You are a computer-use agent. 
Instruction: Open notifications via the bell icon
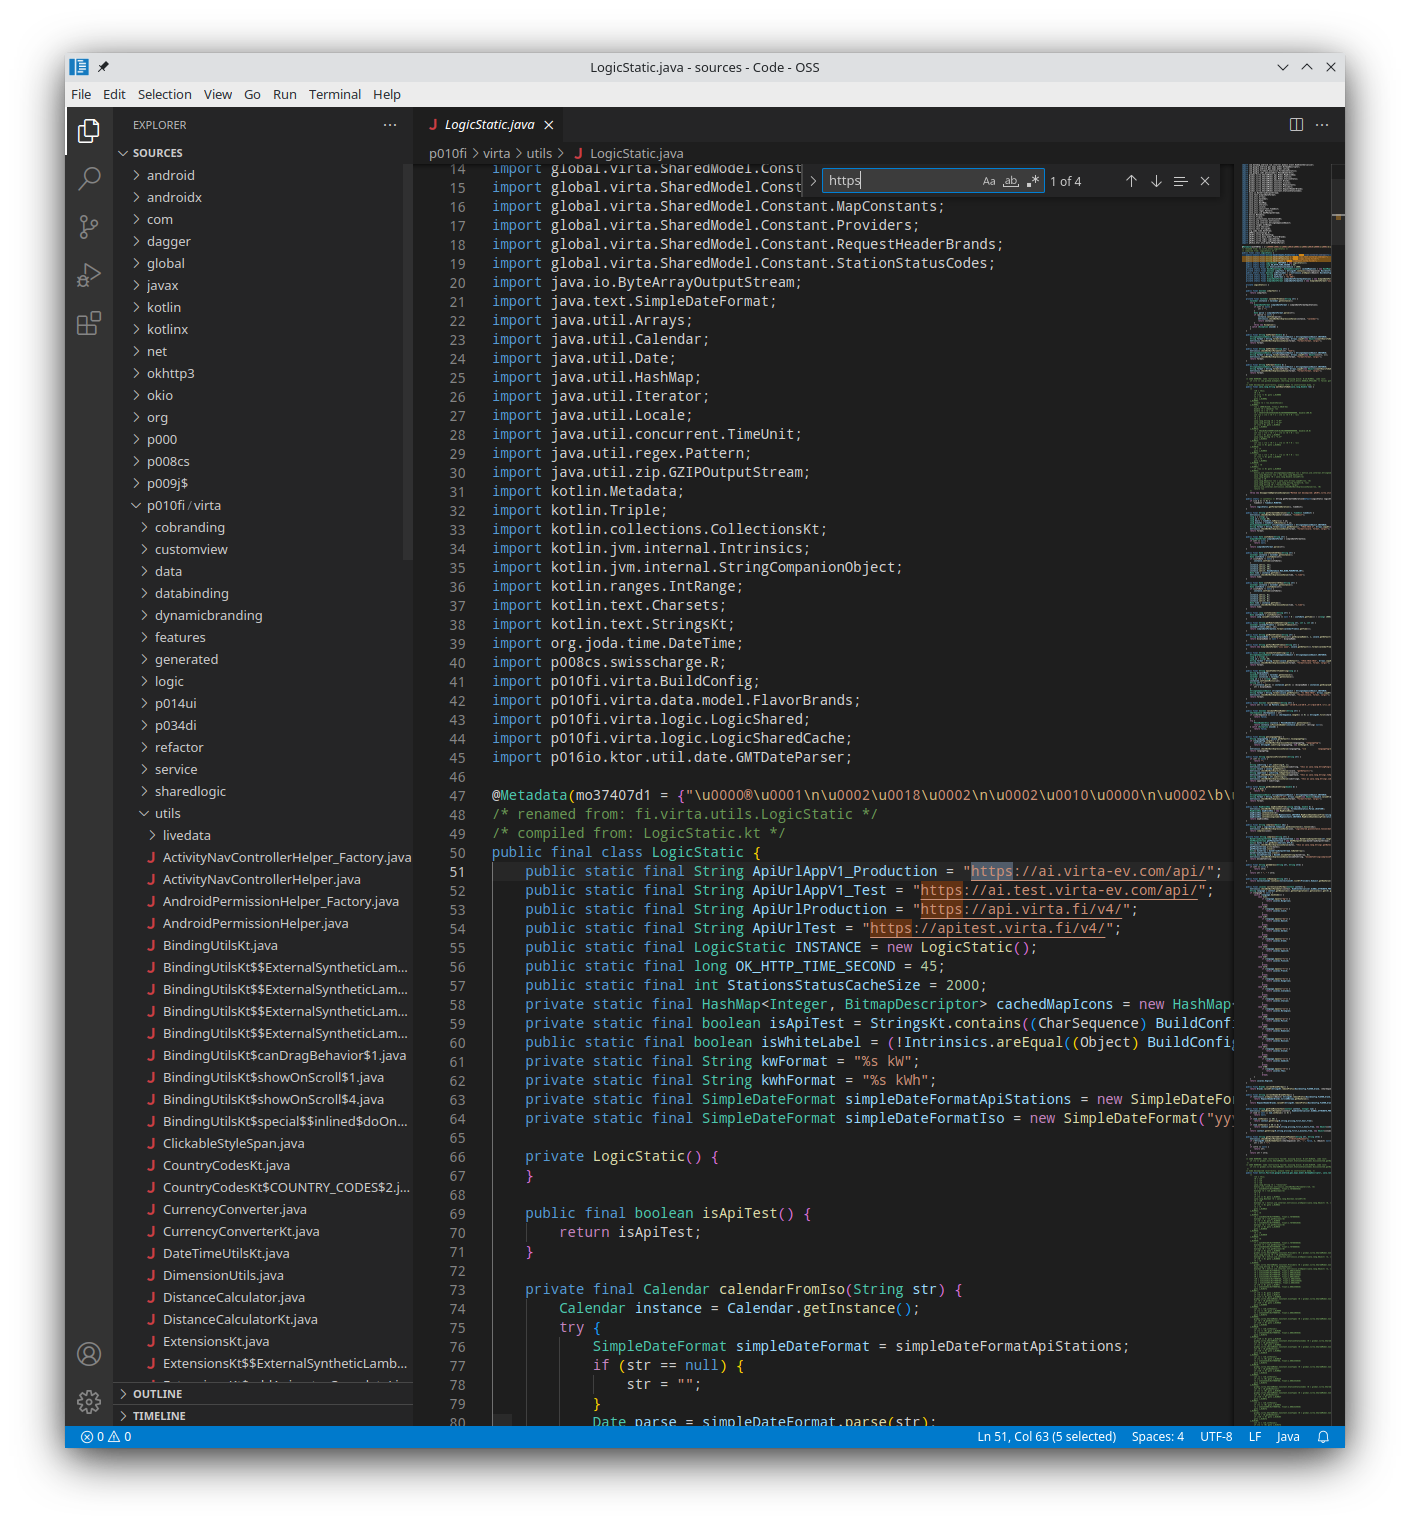[1324, 1436]
